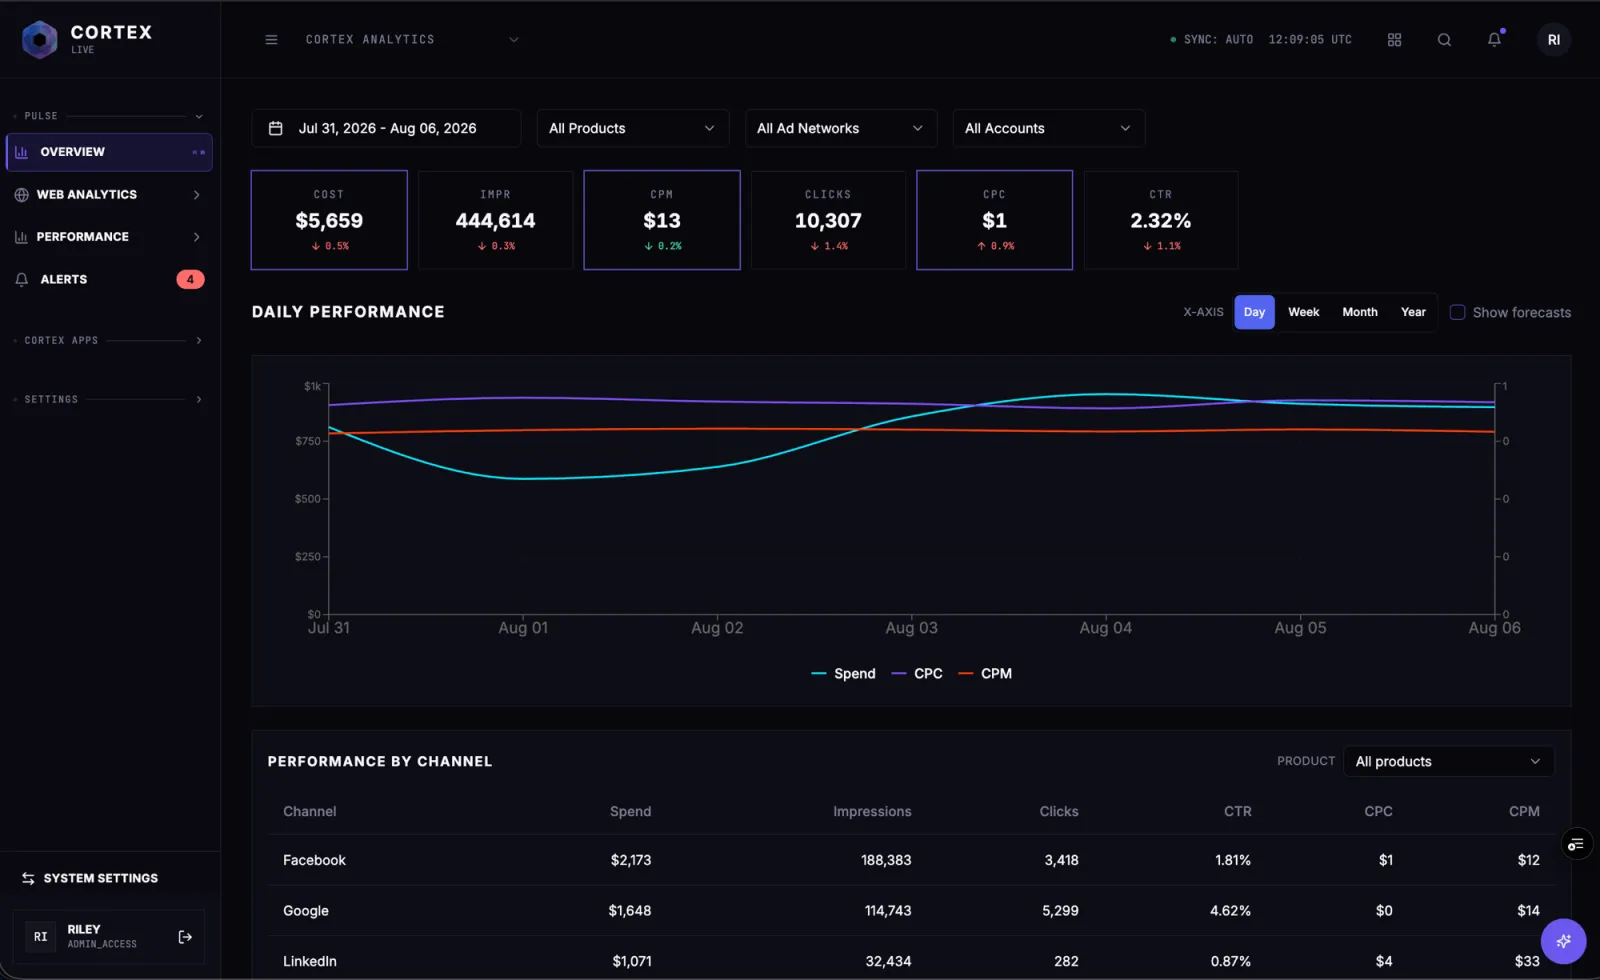Screen dimensions: 1600x980
Task: Open the Product 'All products' dropdown
Action: 1448,762
